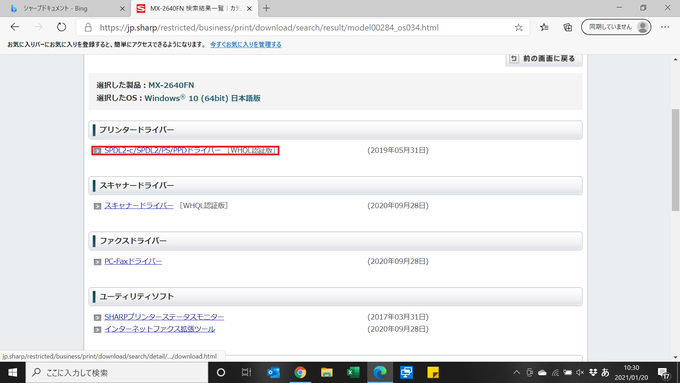
Task: Add this page to favorites star
Action: coord(519,28)
